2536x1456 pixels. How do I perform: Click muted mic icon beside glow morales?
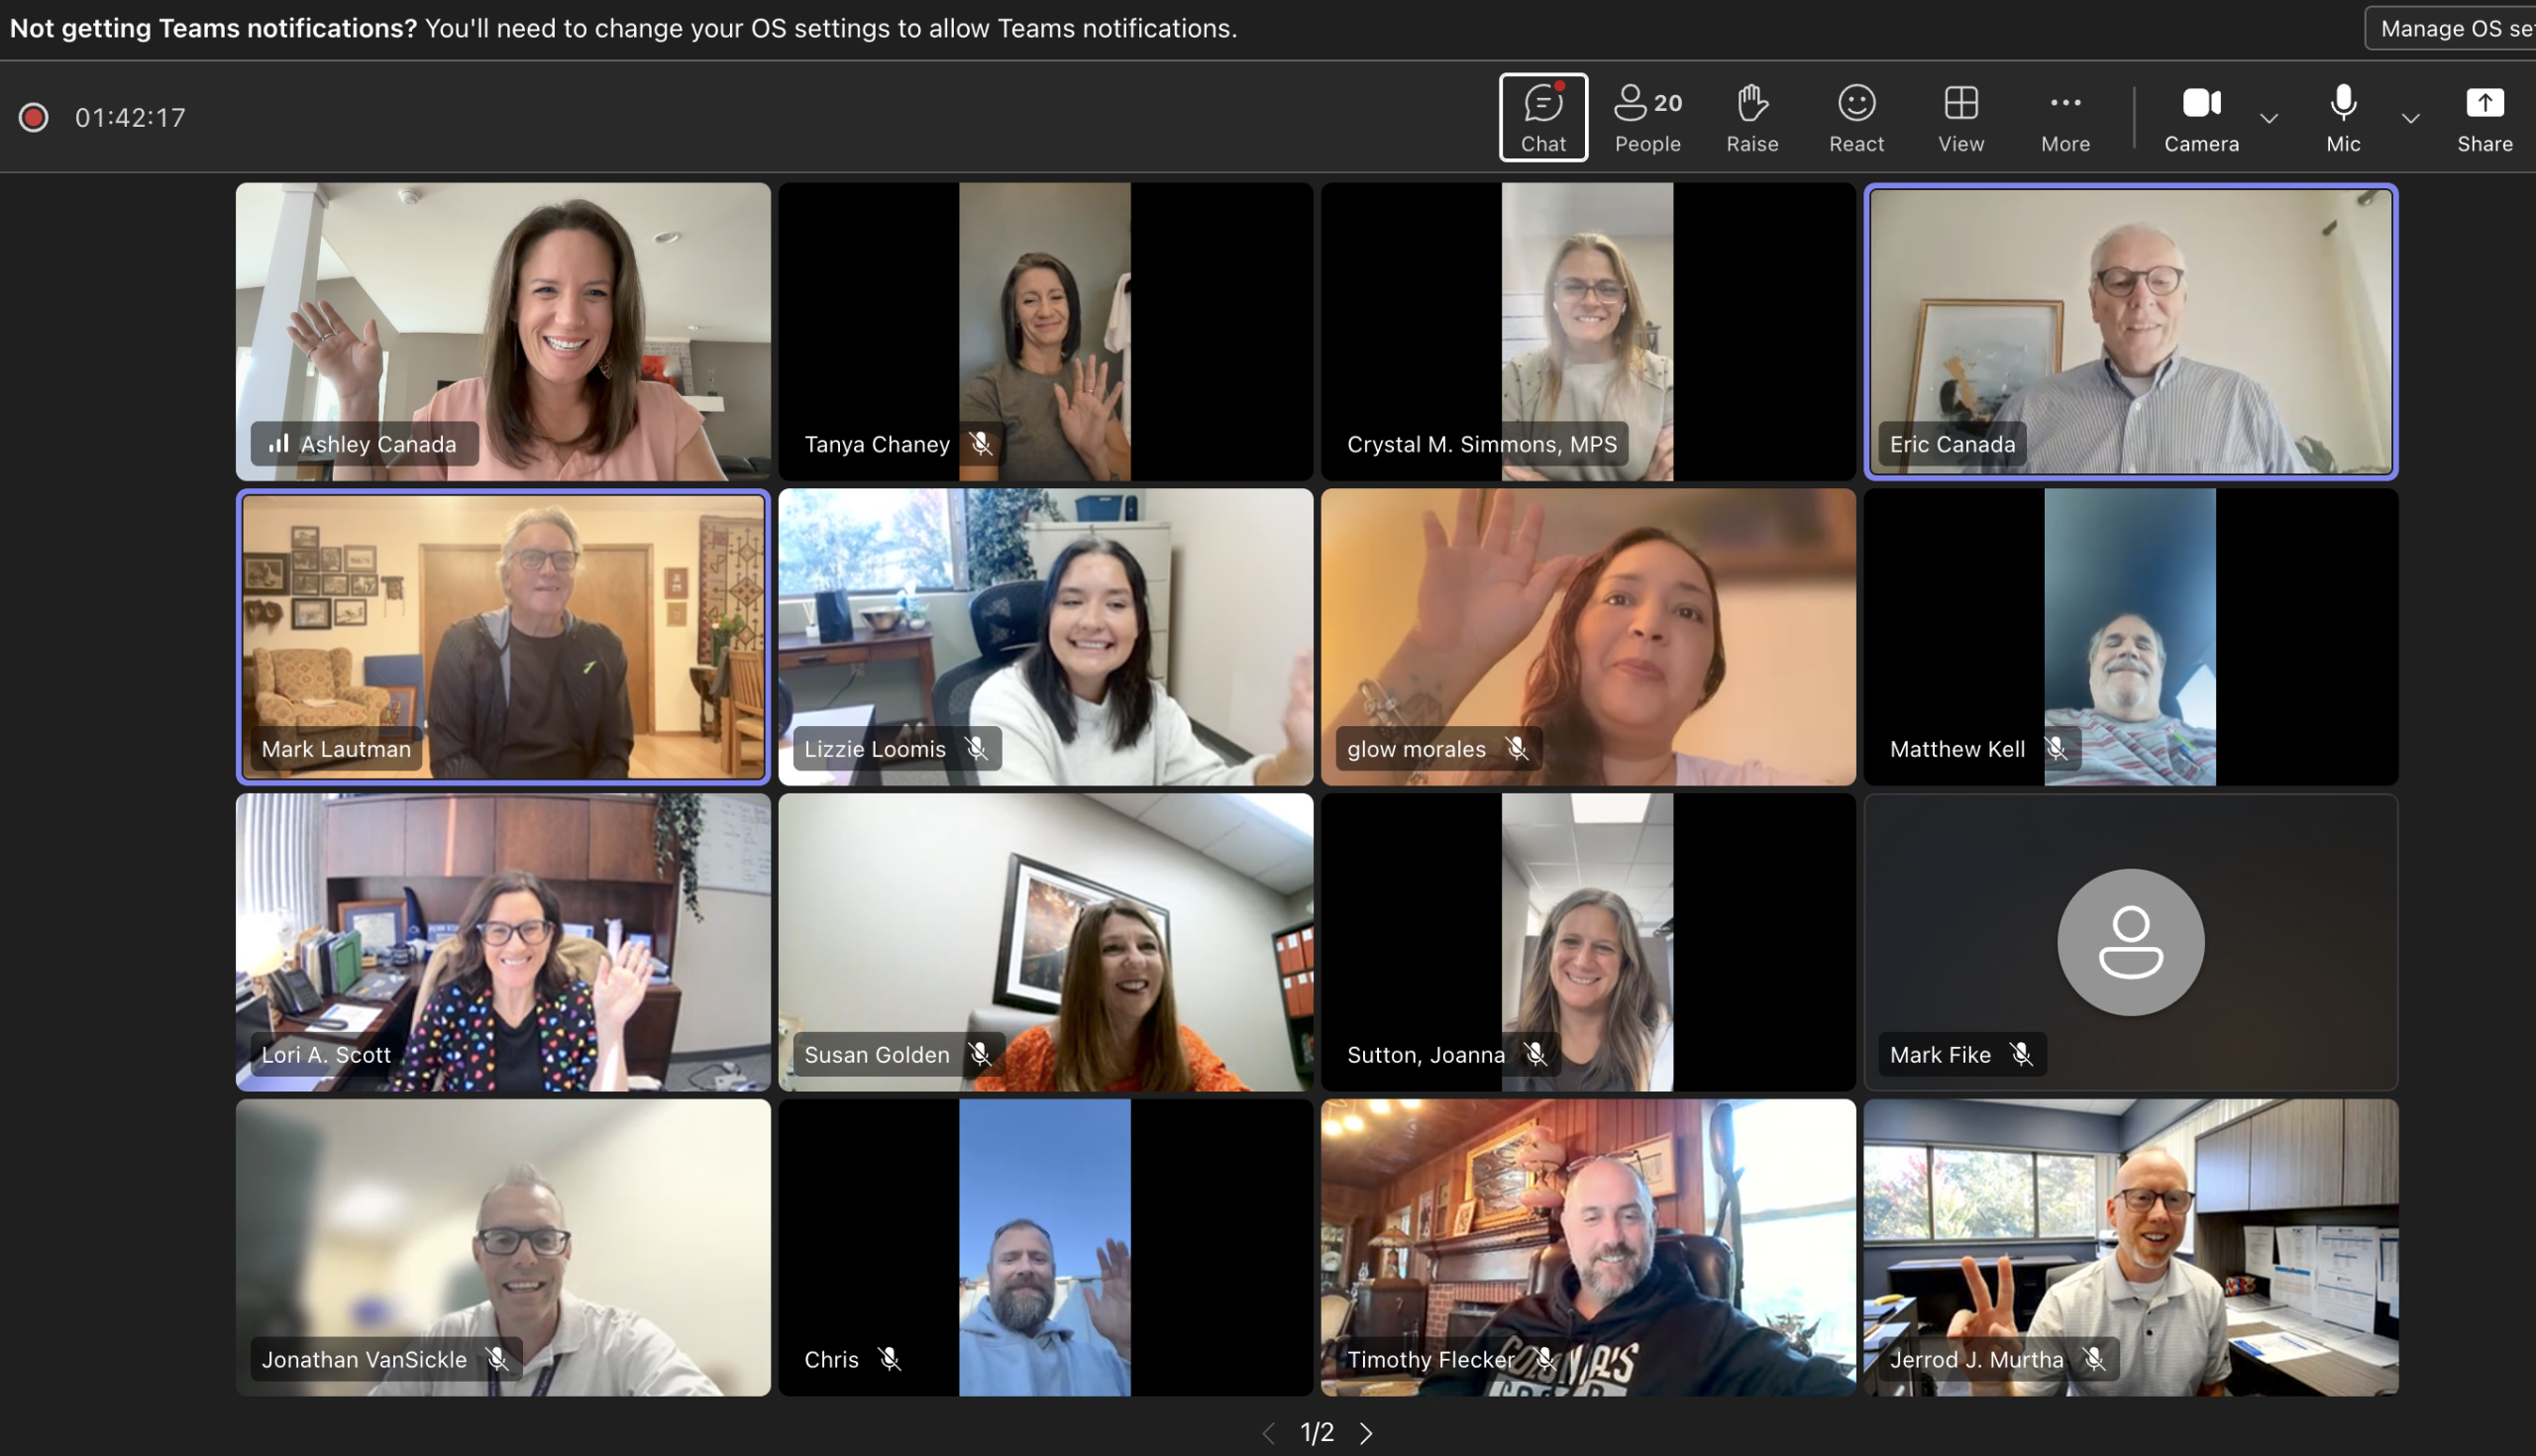click(1517, 749)
